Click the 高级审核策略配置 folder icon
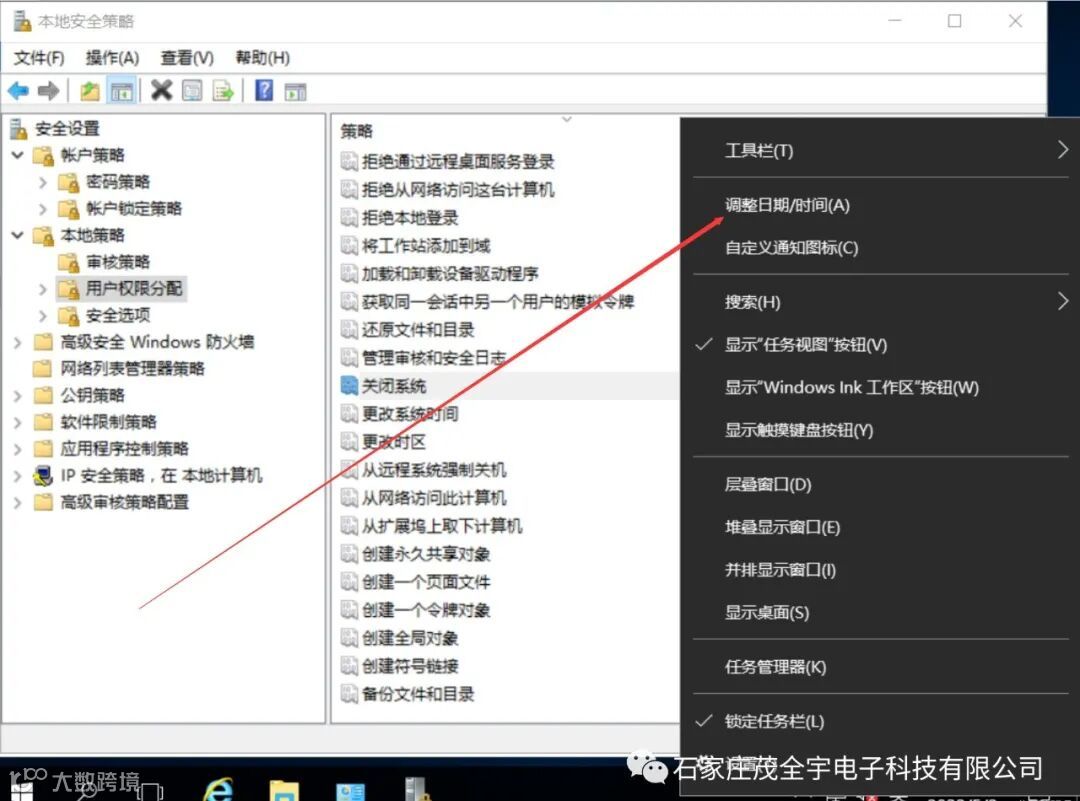Image resolution: width=1080 pixels, height=801 pixels. click(43, 502)
